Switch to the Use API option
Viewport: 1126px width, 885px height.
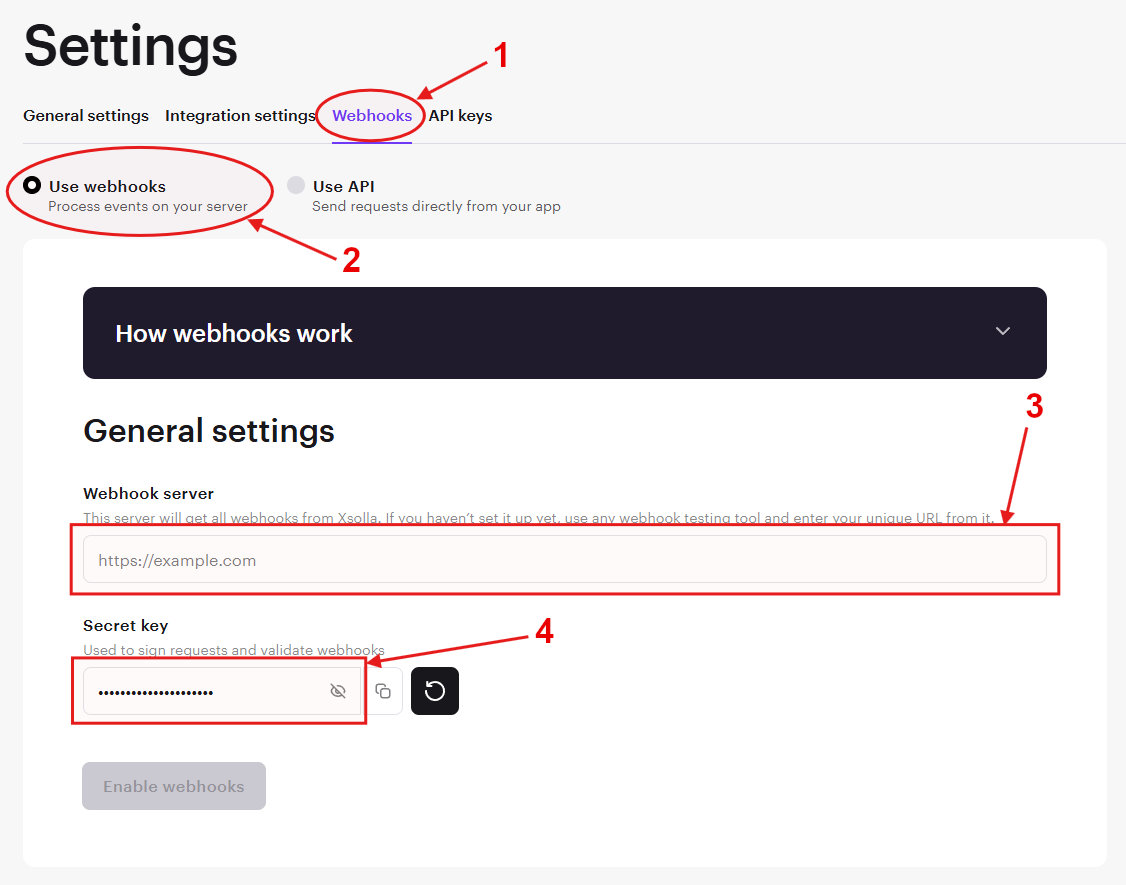296,186
